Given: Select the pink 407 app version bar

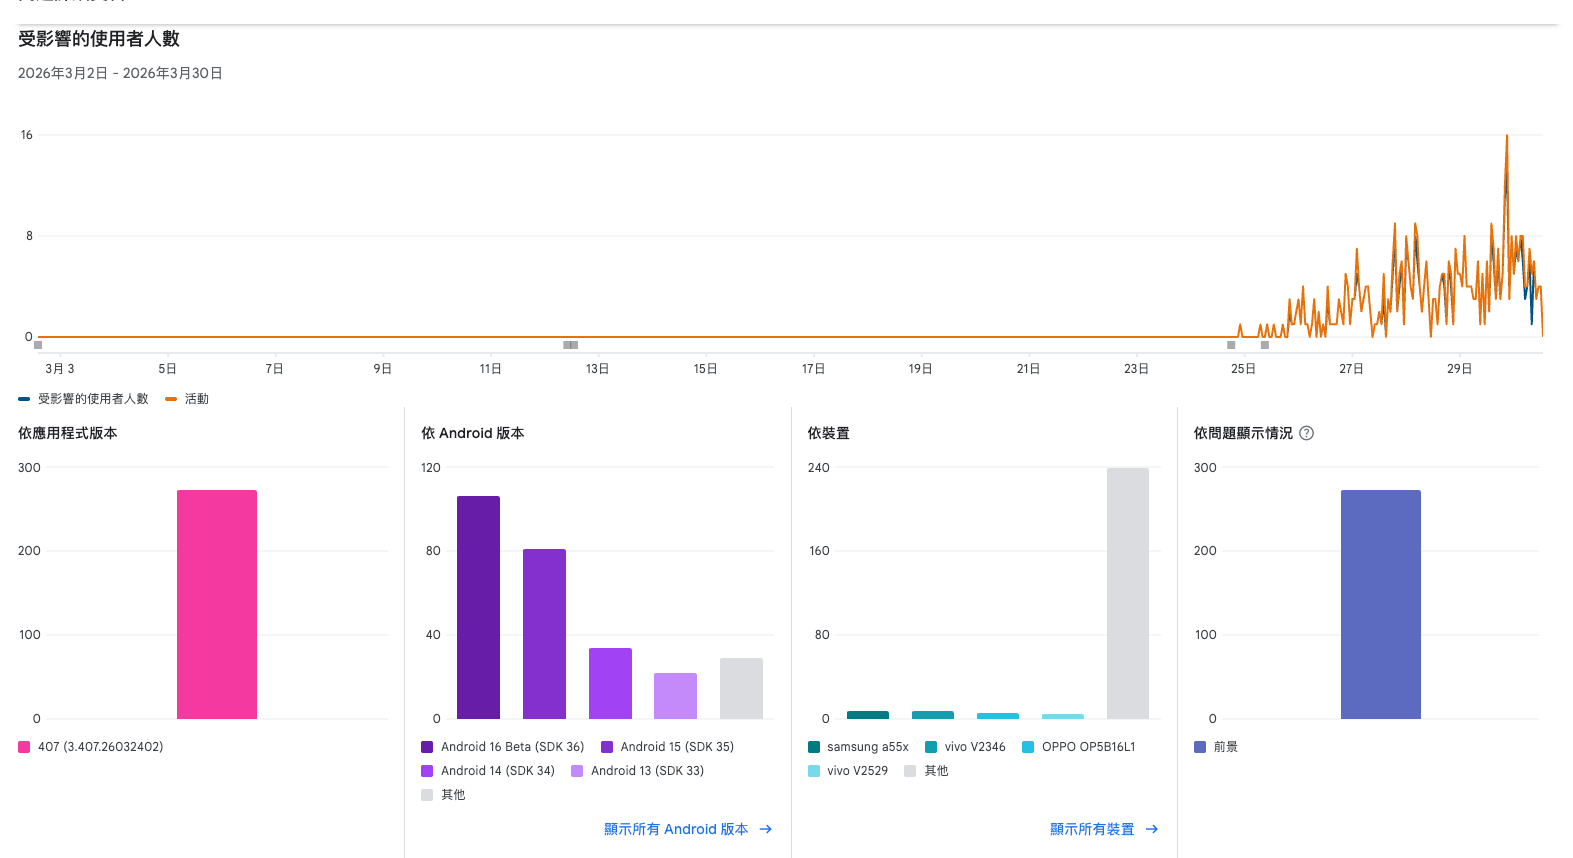Looking at the screenshot, I should coord(217,604).
